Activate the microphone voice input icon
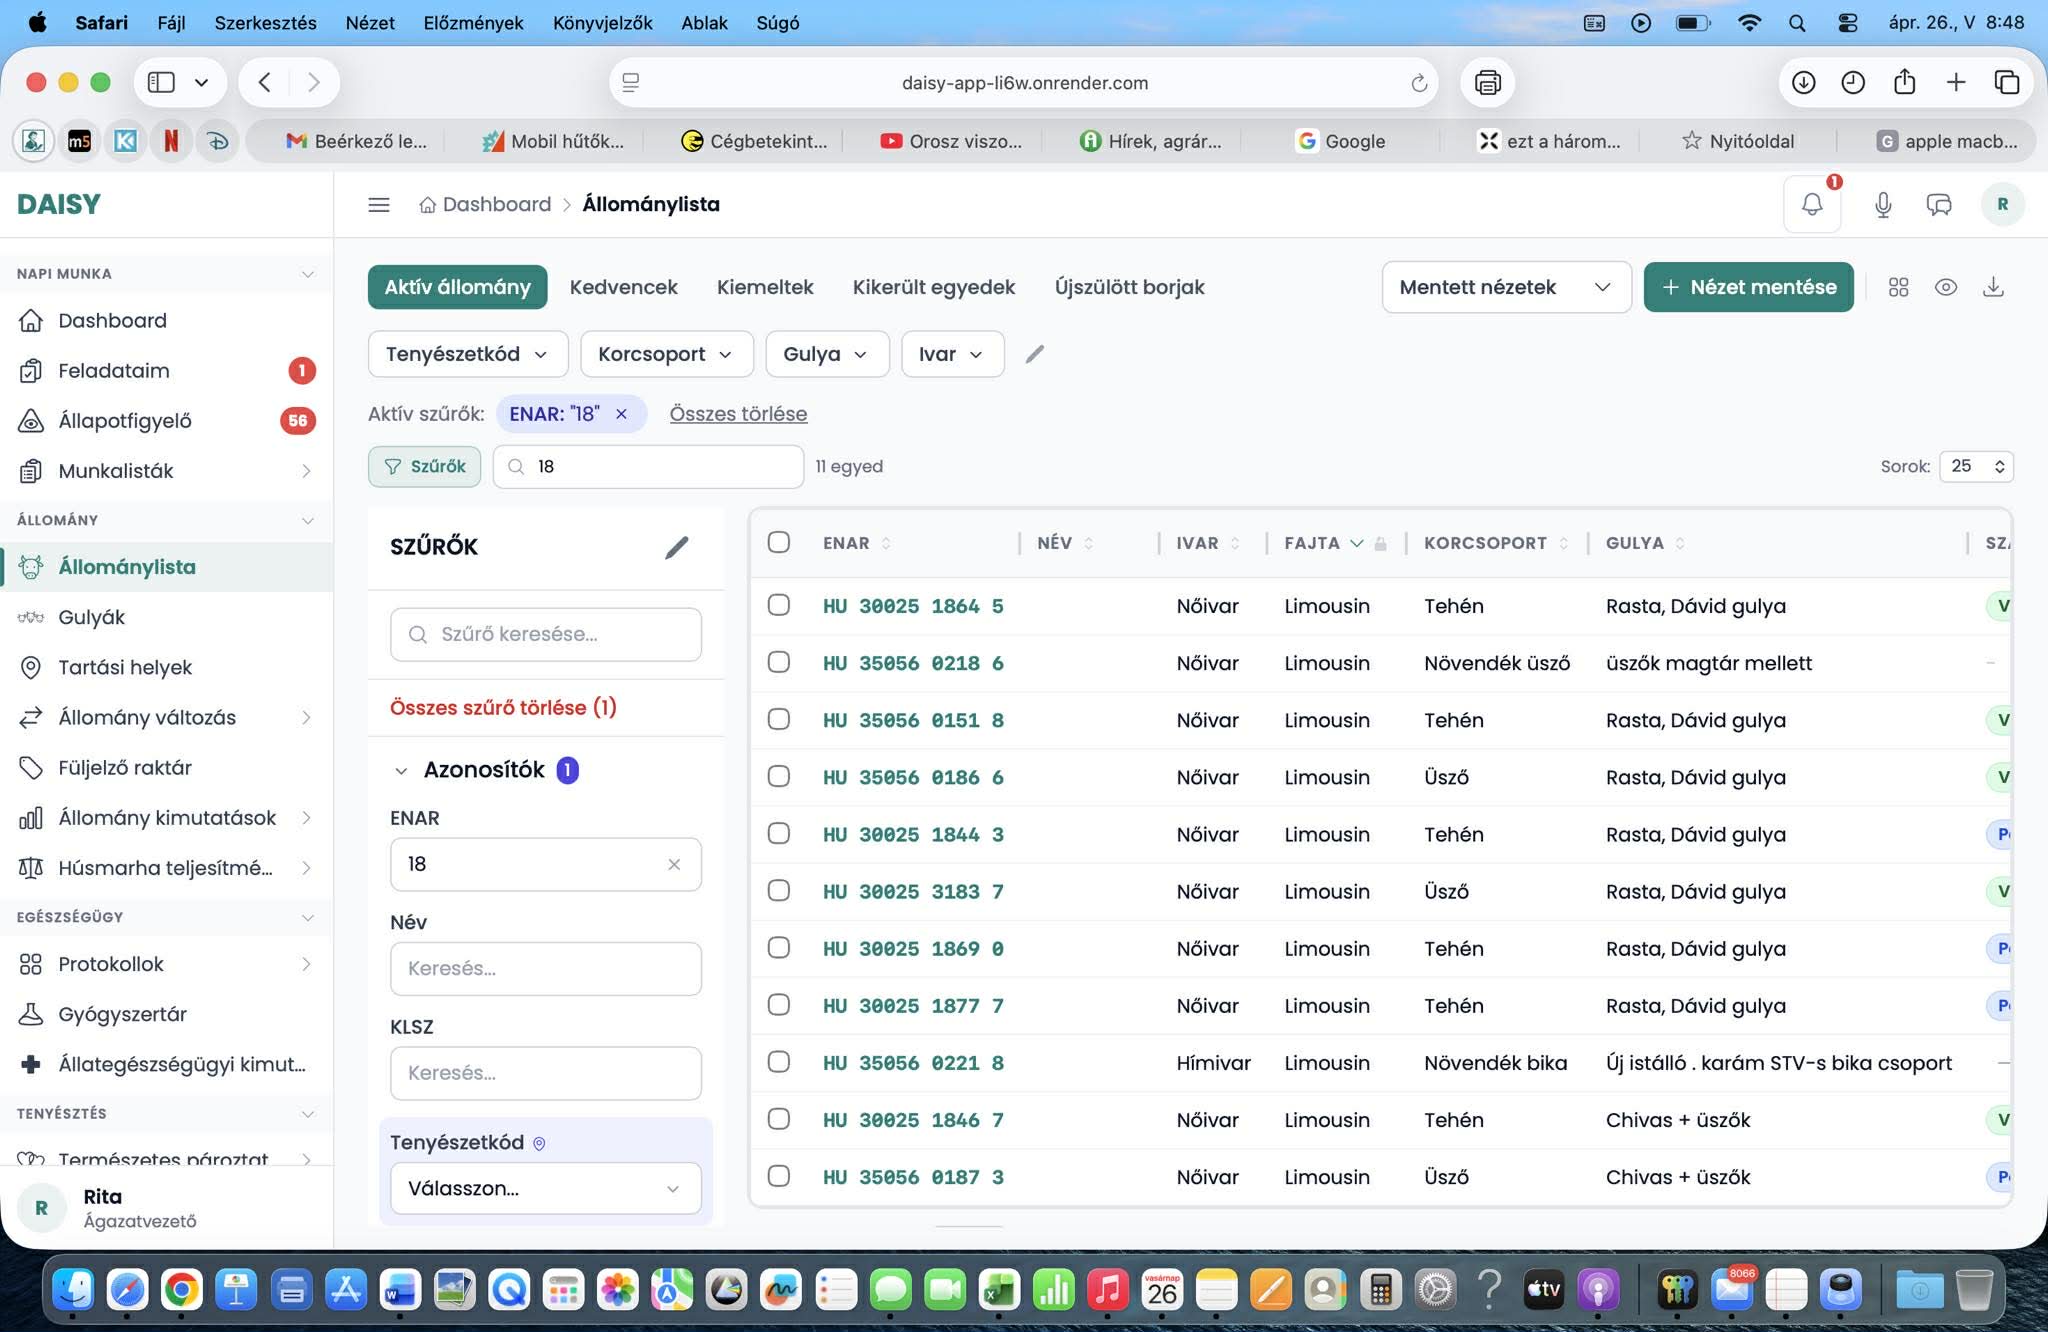The height and width of the screenshot is (1332, 2048). tap(1883, 204)
